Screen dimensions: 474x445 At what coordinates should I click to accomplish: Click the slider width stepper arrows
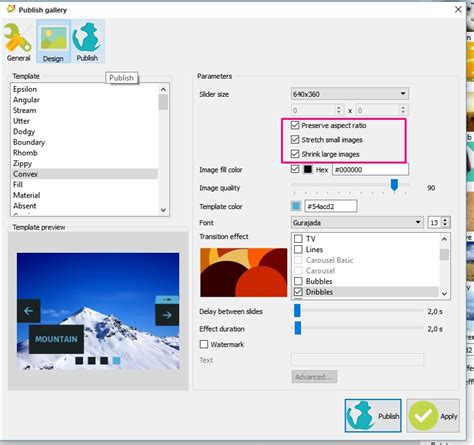pos(339,110)
